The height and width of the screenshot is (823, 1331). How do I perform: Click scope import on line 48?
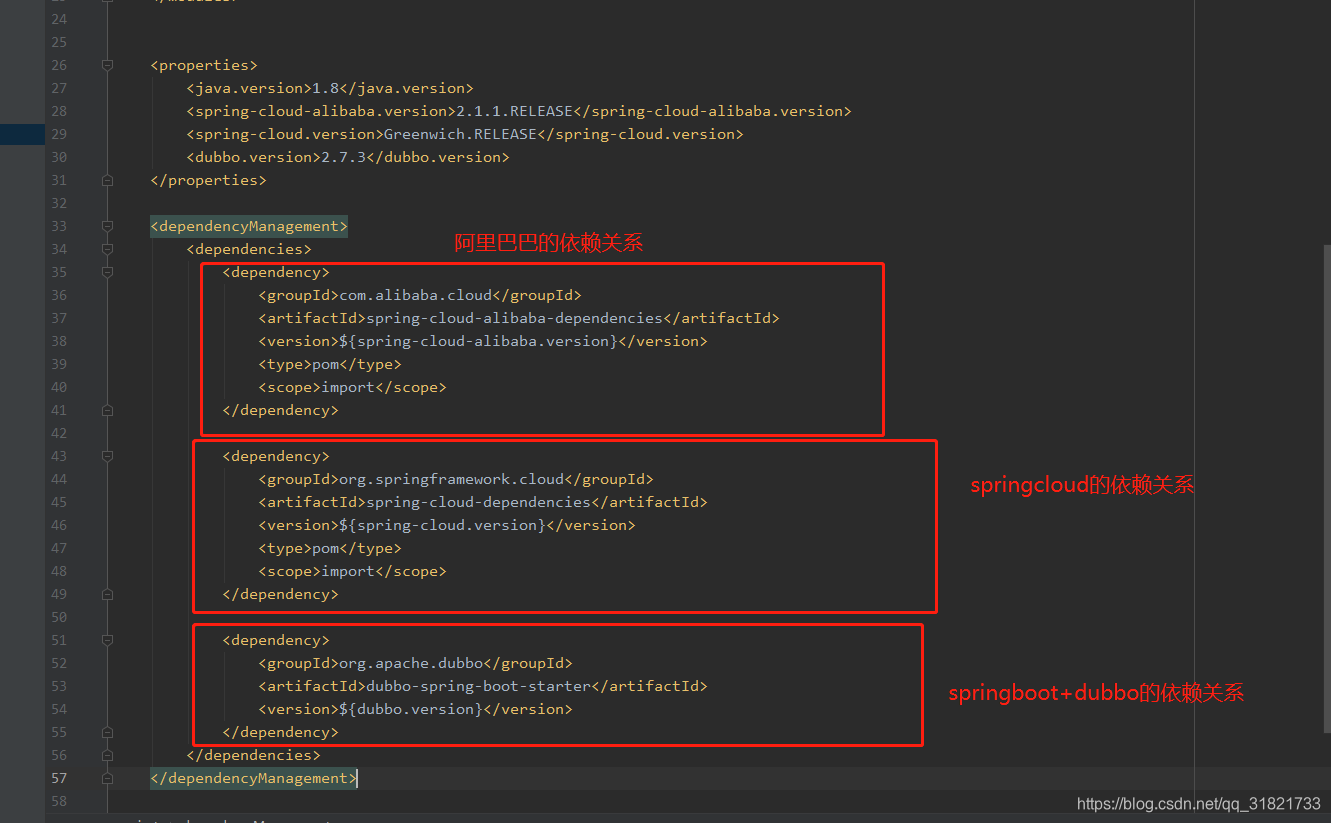pos(351,571)
